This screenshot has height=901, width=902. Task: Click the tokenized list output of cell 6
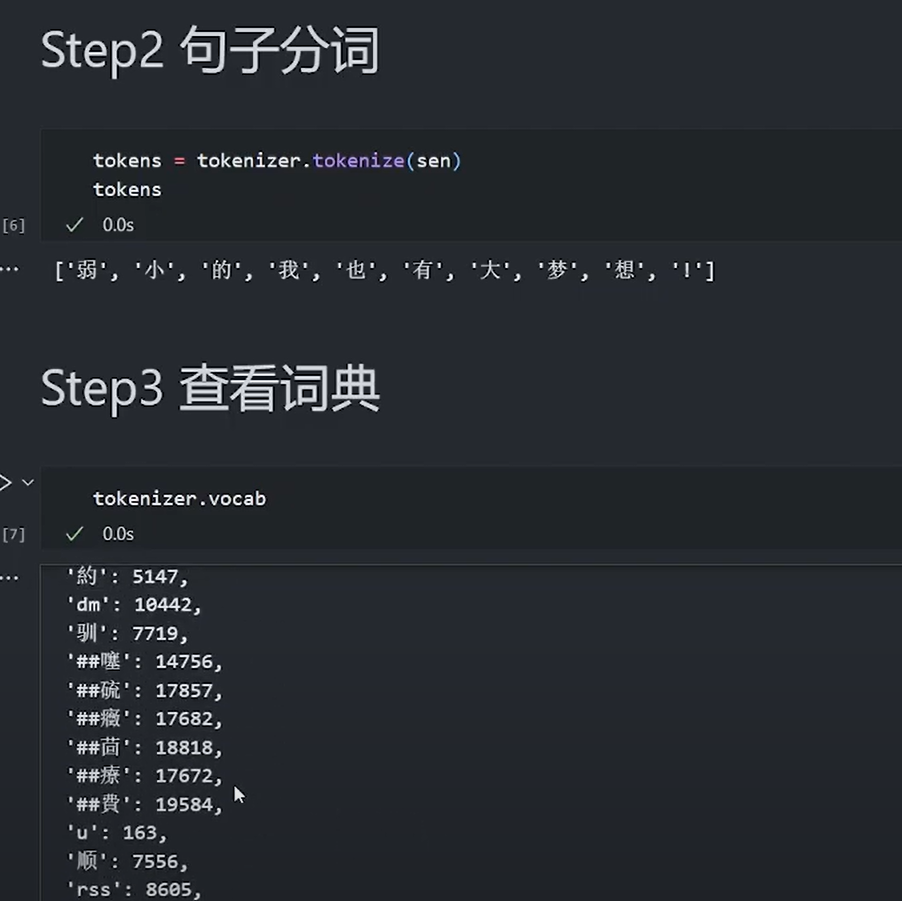[x=384, y=270]
